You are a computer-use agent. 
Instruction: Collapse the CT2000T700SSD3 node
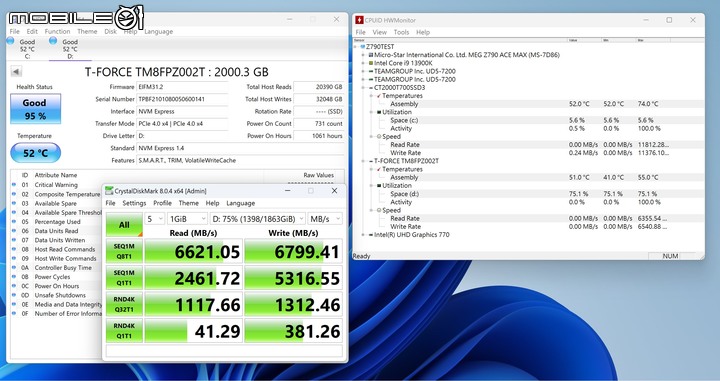click(x=364, y=88)
